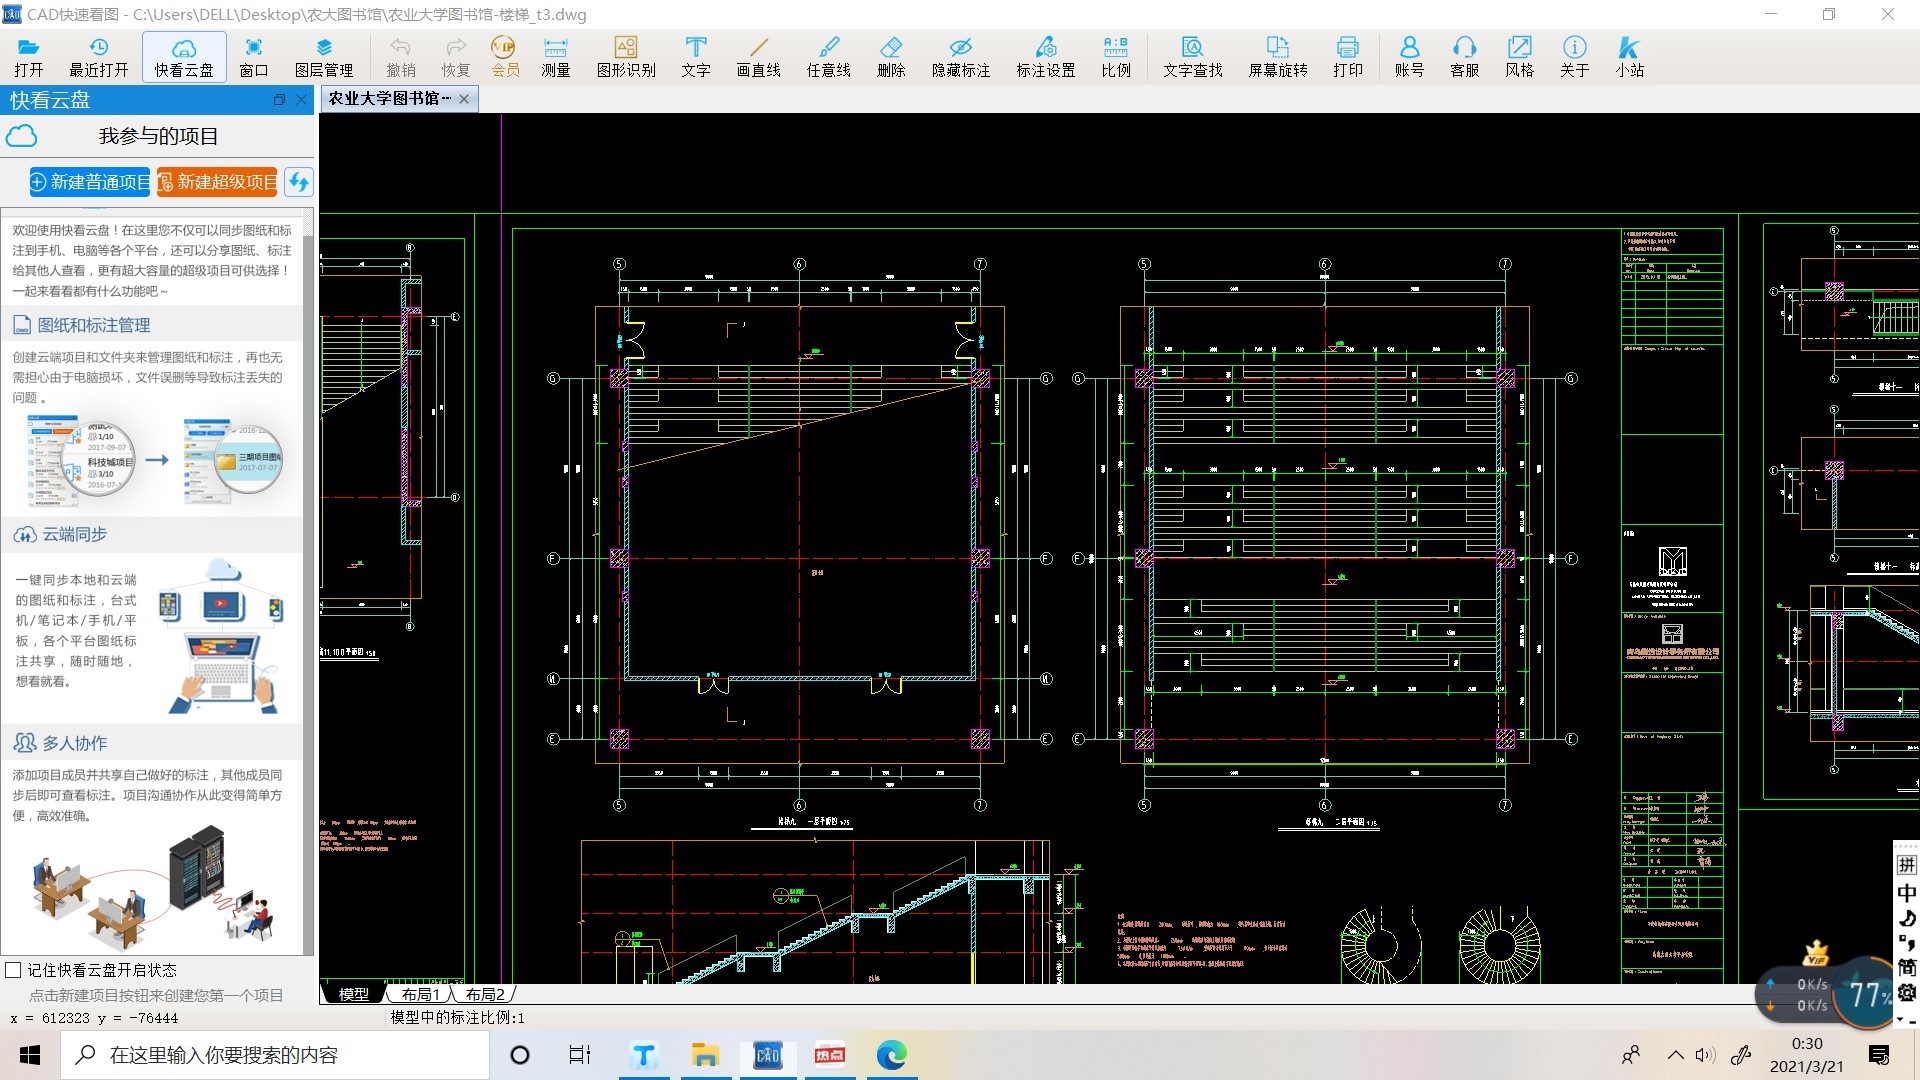Click the Windows search box
Screen dimensions: 1920x1080
click(275, 1055)
